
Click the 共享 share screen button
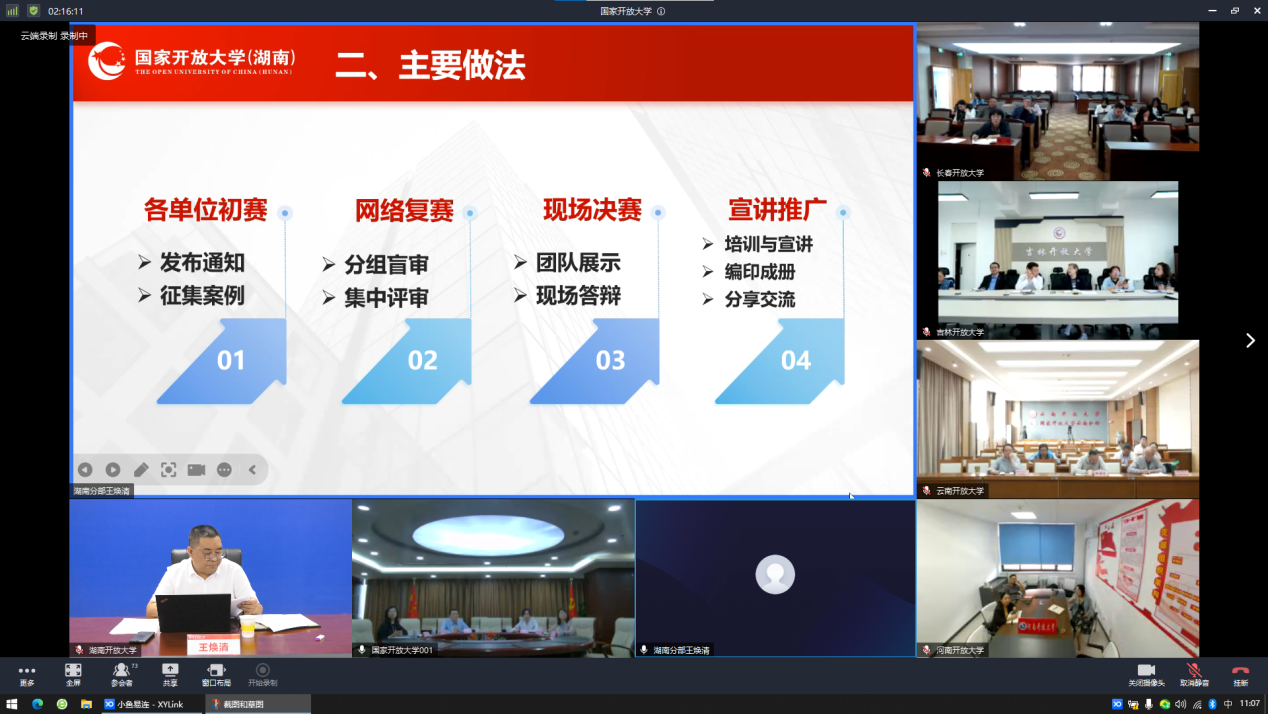(170, 675)
